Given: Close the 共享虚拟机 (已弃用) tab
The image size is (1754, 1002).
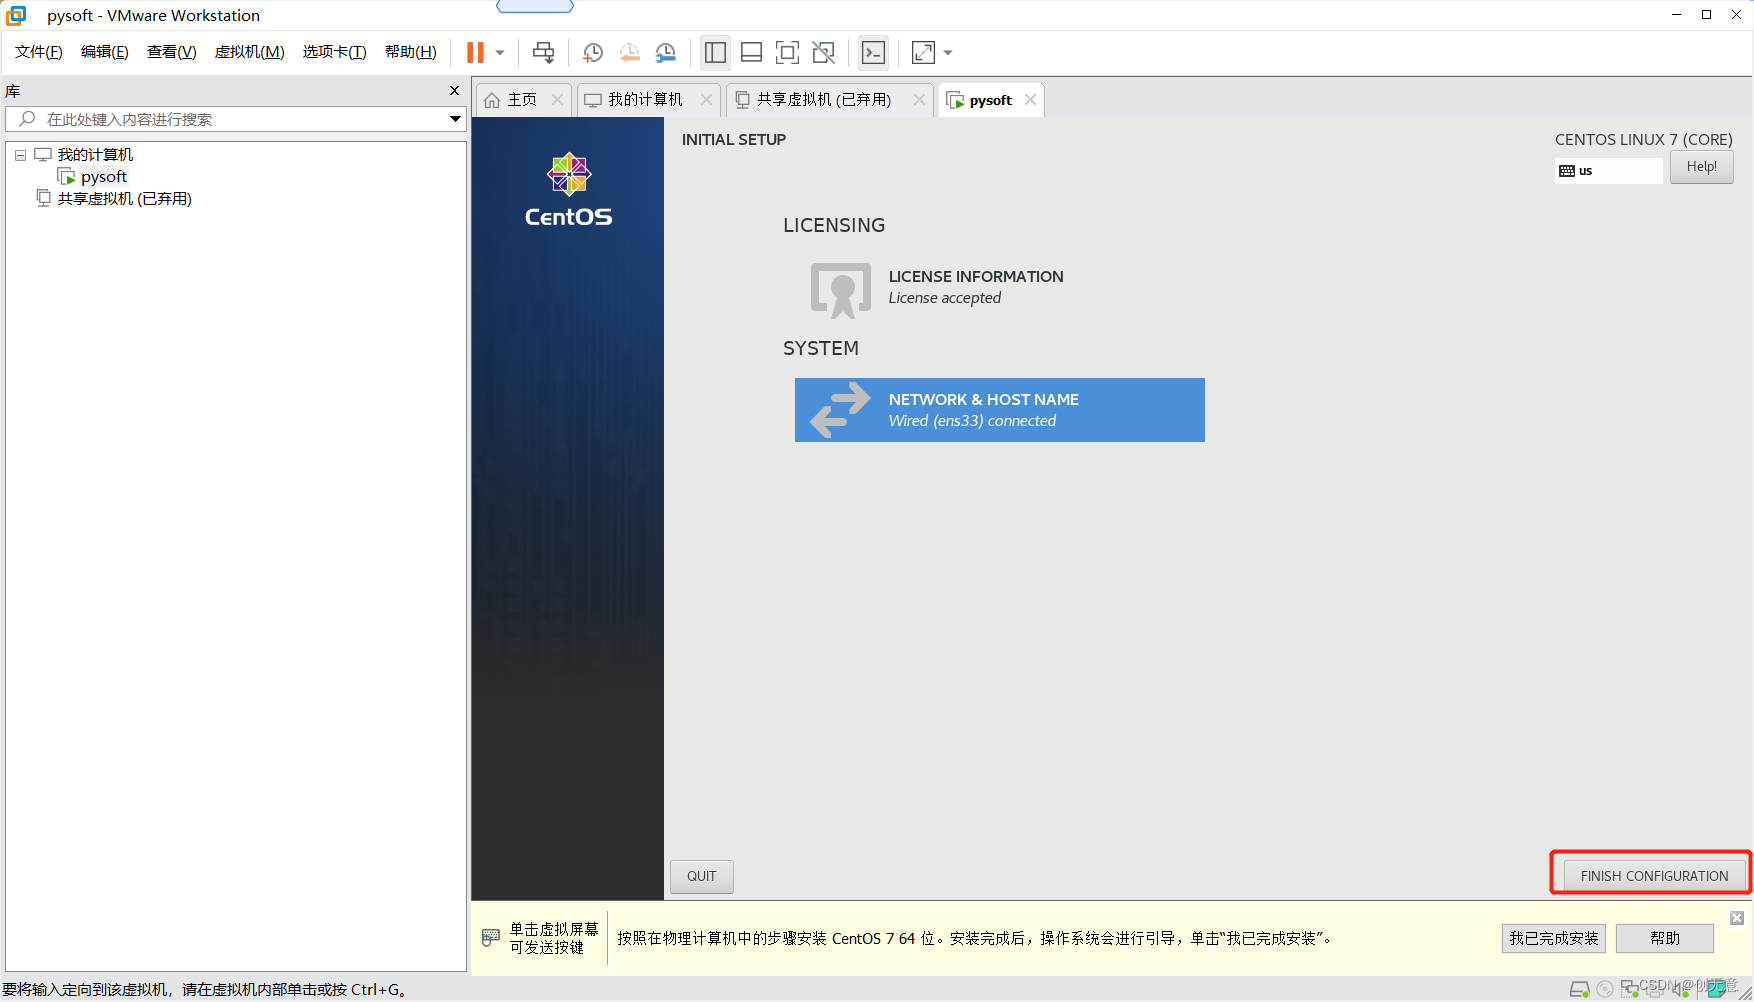Looking at the screenshot, I should pyautogui.click(x=919, y=100).
